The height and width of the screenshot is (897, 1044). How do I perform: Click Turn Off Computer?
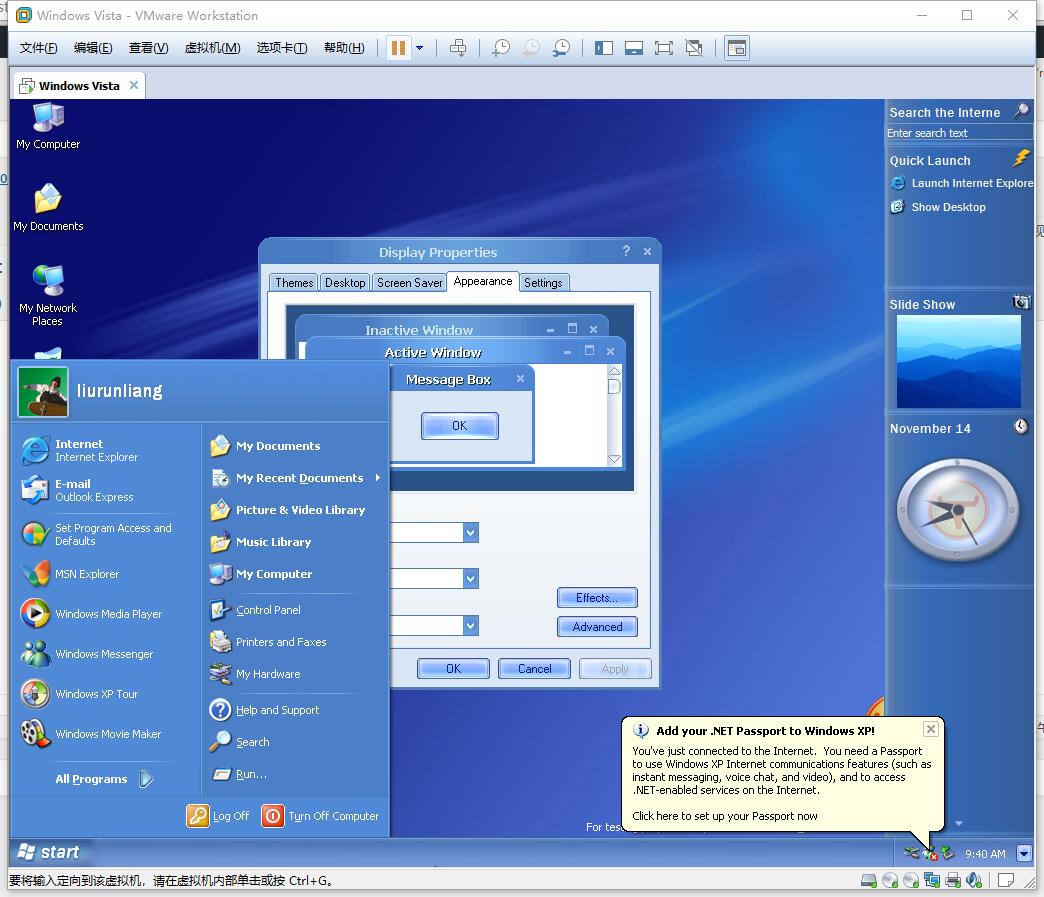(x=320, y=816)
